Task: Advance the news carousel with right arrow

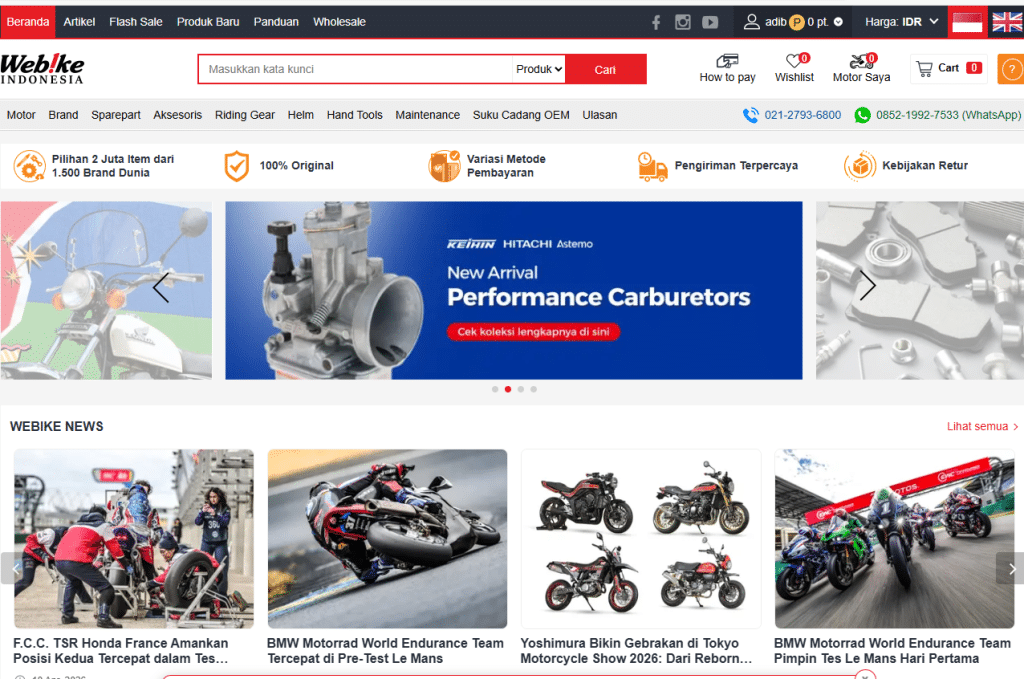Action: [1010, 568]
